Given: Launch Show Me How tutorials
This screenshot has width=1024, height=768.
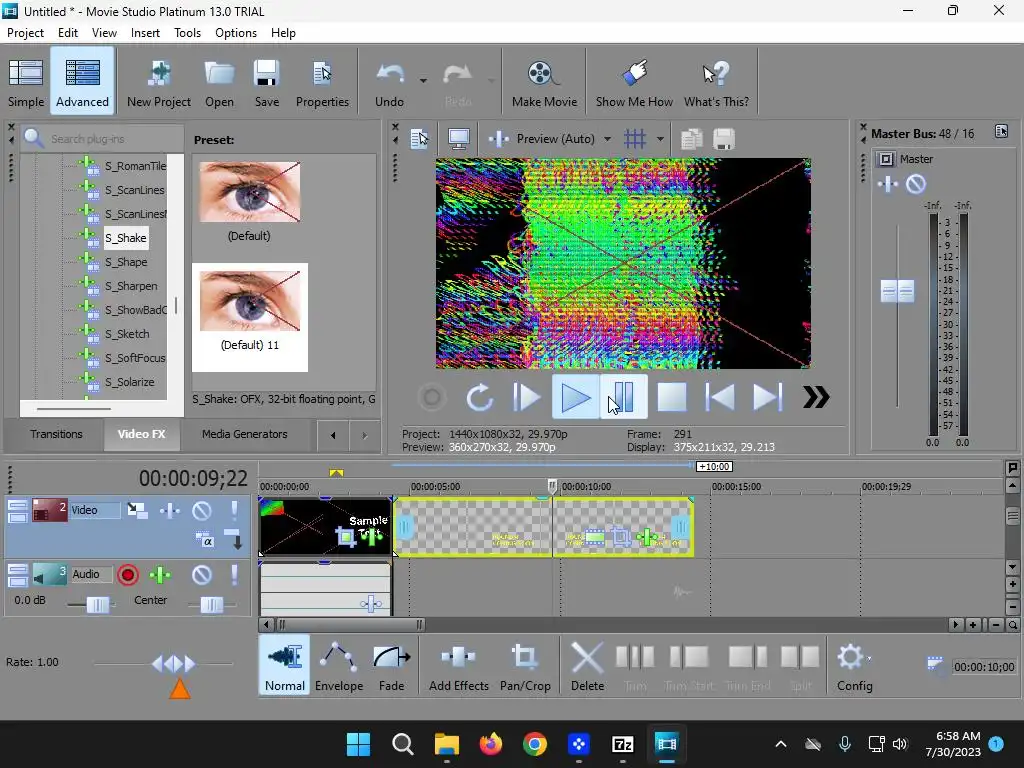Looking at the screenshot, I should [x=633, y=82].
